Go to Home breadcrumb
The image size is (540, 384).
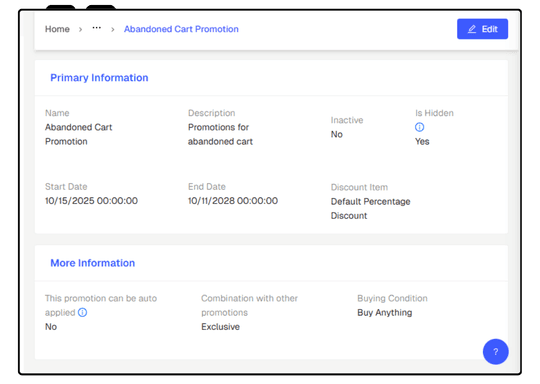[57, 29]
